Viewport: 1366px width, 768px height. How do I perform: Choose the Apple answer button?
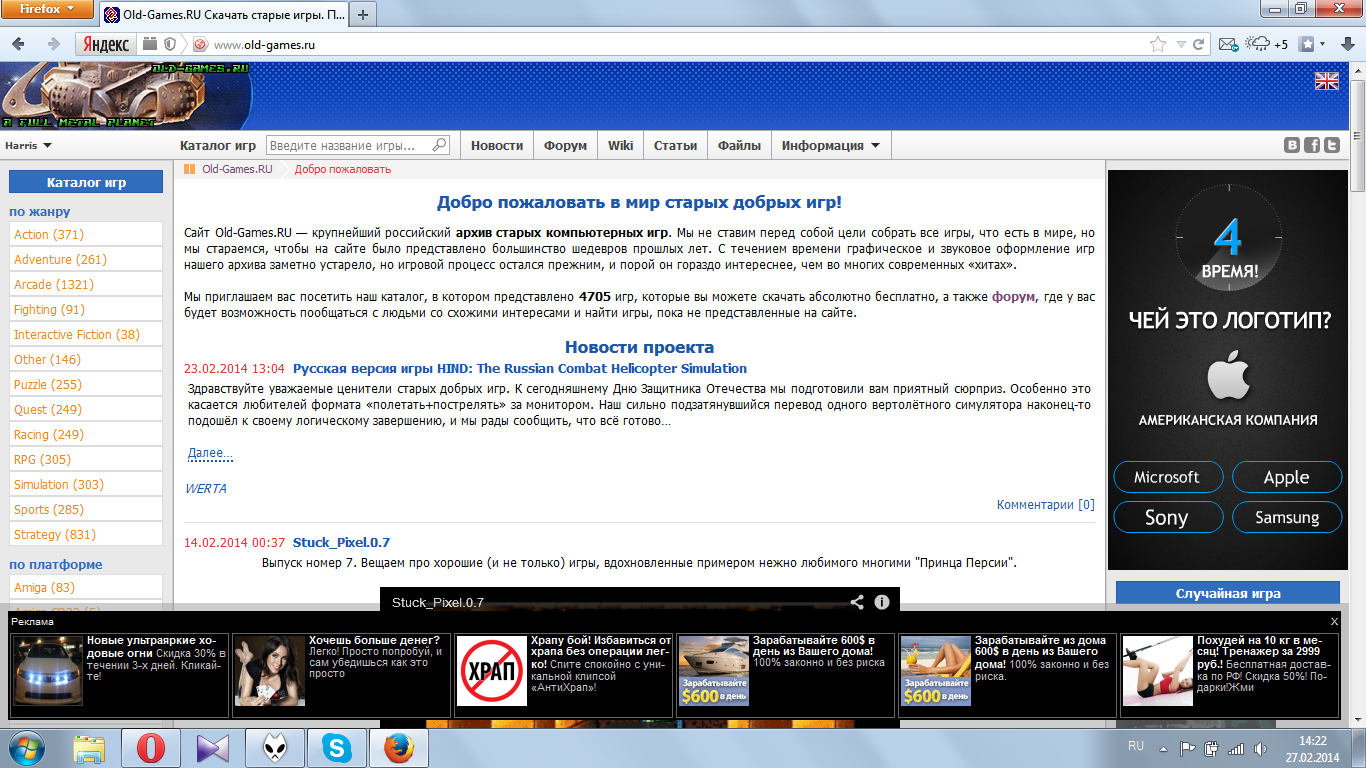pyautogui.click(x=1287, y=477)
